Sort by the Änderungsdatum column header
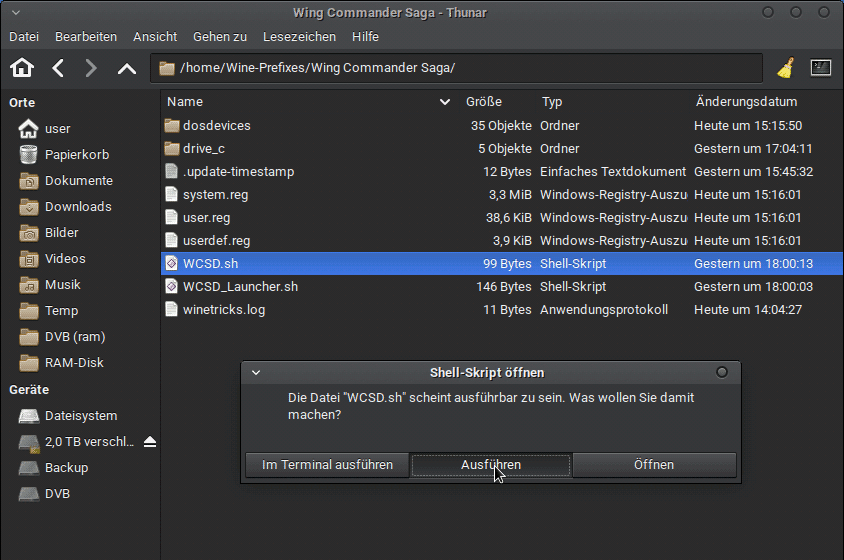The image size is (844, 560). click(x=747, y=102)
